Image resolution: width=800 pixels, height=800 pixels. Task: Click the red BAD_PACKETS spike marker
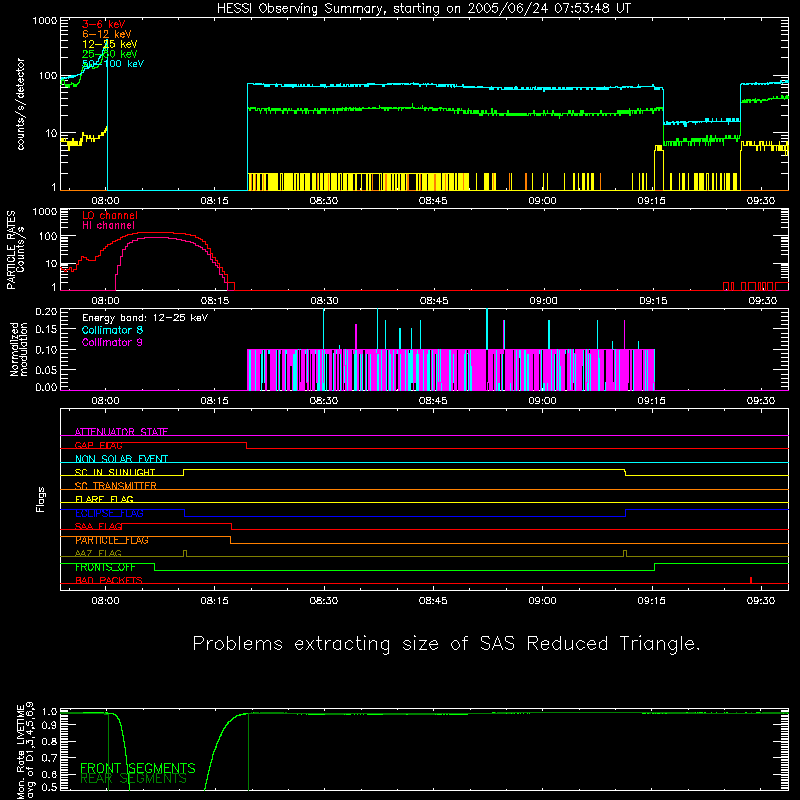pos(751,580)
